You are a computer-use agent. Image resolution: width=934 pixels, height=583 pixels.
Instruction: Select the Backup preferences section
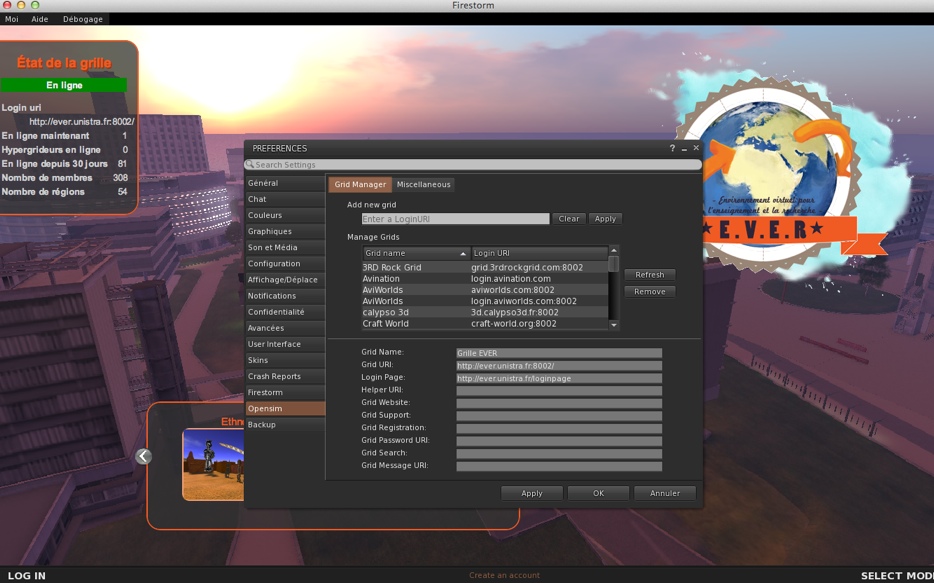point(285,425)
